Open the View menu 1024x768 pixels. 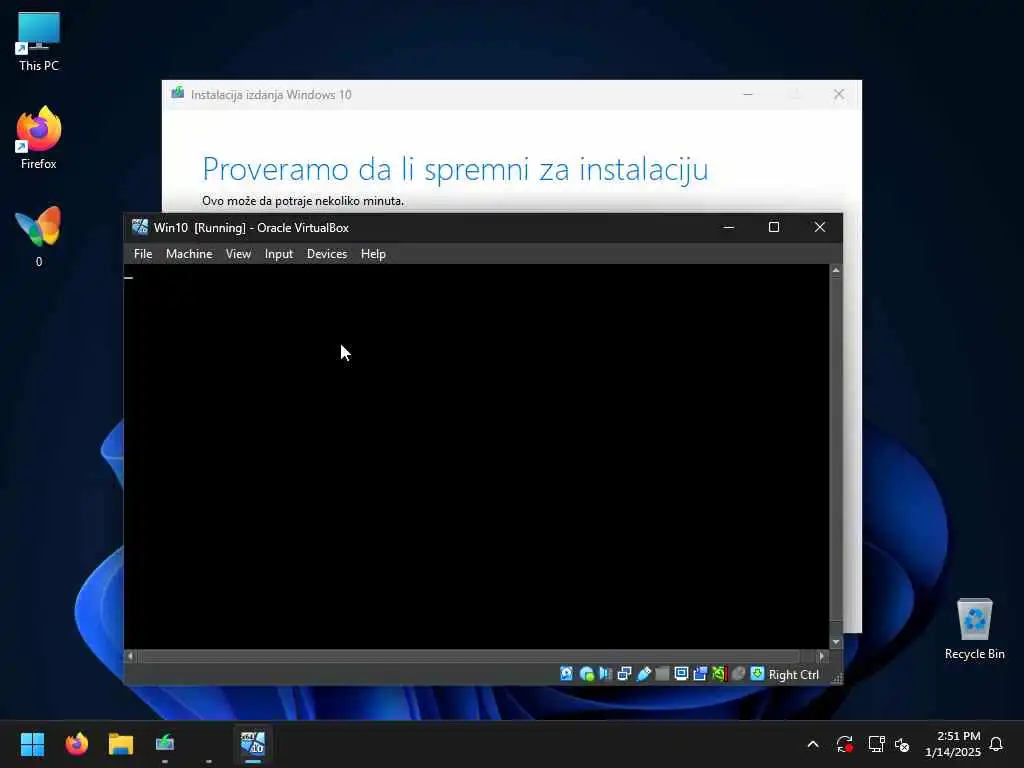click(238, 254)
